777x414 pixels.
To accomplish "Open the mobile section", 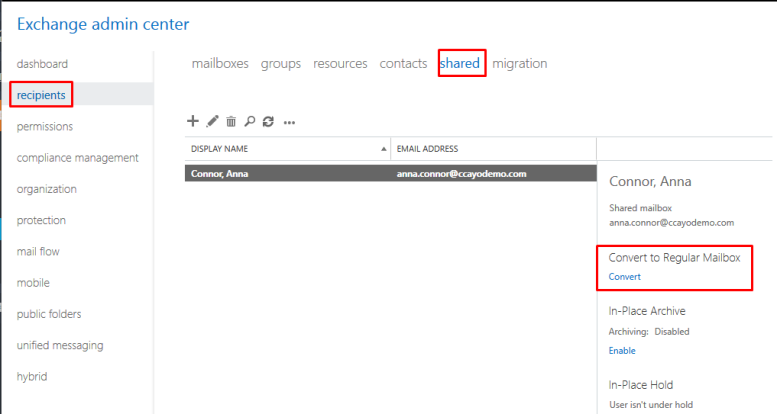I will (x=33, y=283).
